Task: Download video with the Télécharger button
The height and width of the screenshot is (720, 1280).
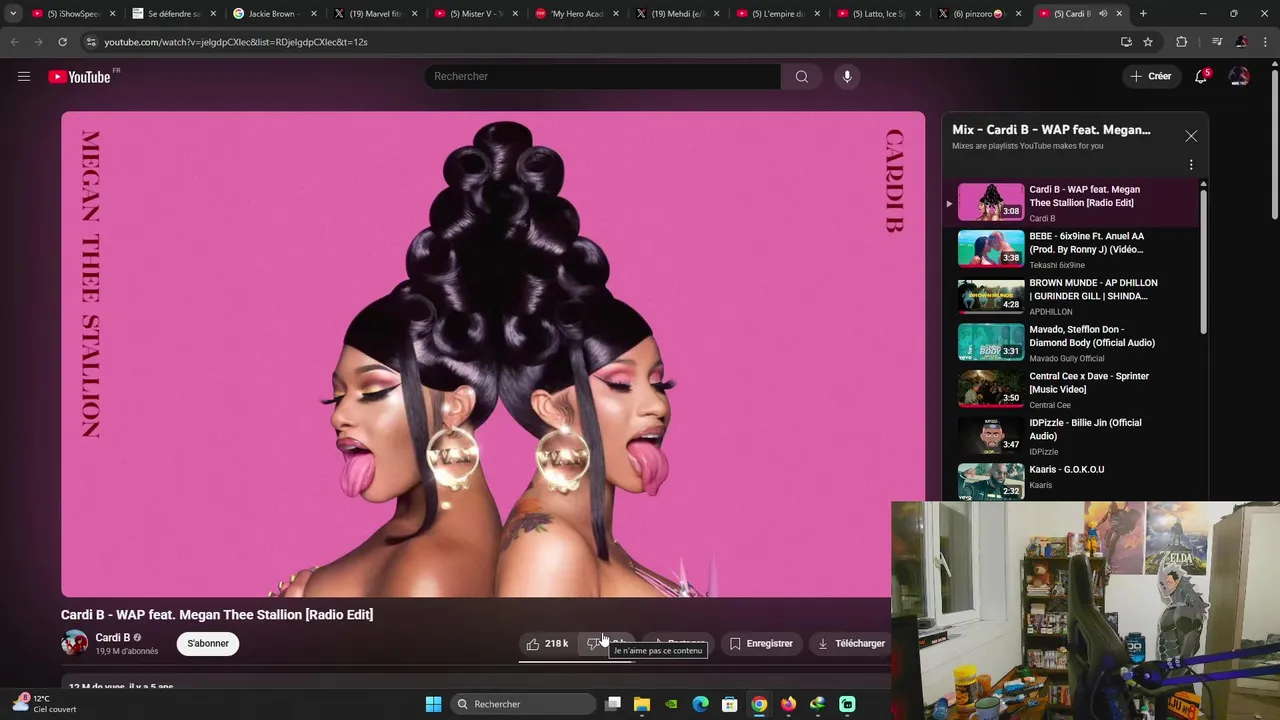Action: 851,643
